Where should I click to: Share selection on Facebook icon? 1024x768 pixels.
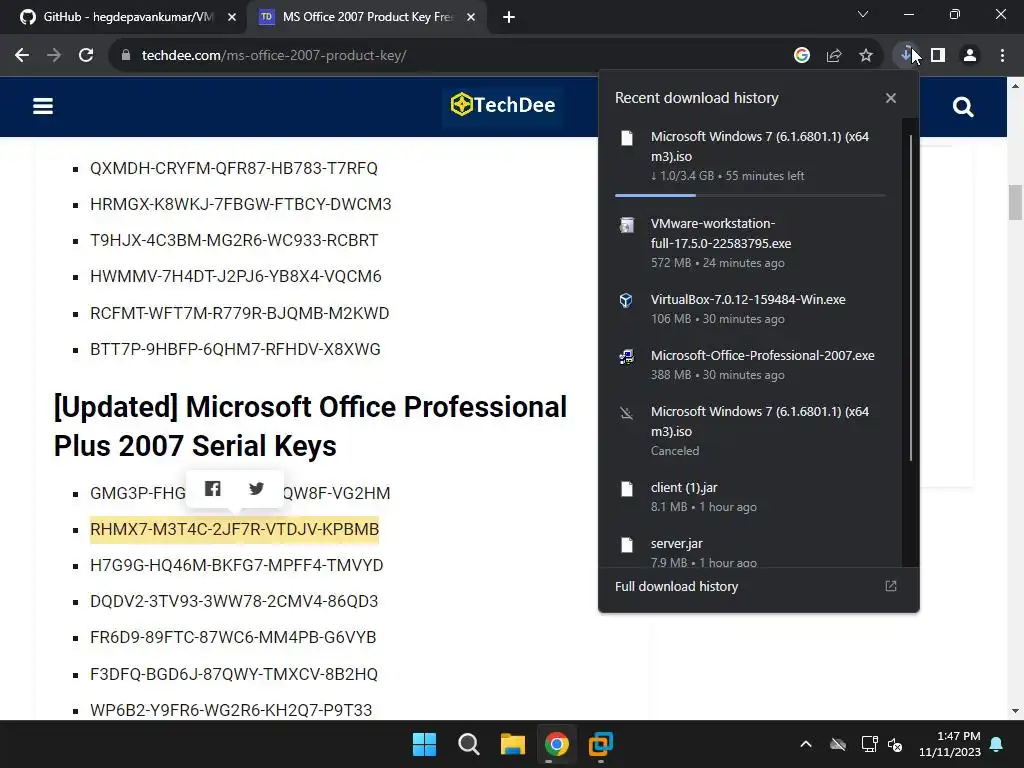point(212,488)
